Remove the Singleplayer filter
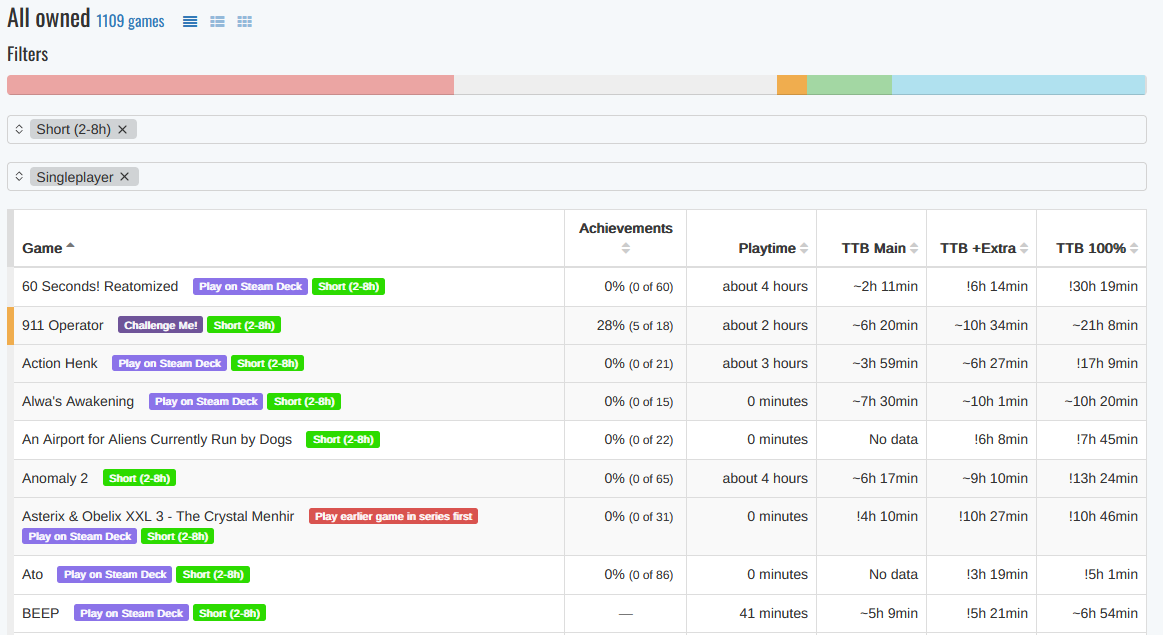 pyautogui.click(x=125, y=177)
